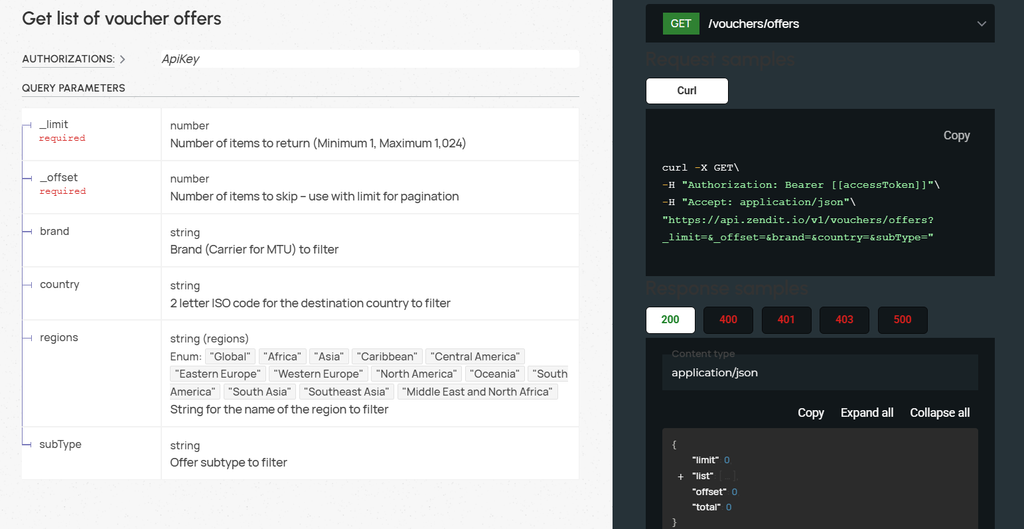Click the "South Asia" enum value
Viewport: 1024px width, 529px height.
click(260, 392)
